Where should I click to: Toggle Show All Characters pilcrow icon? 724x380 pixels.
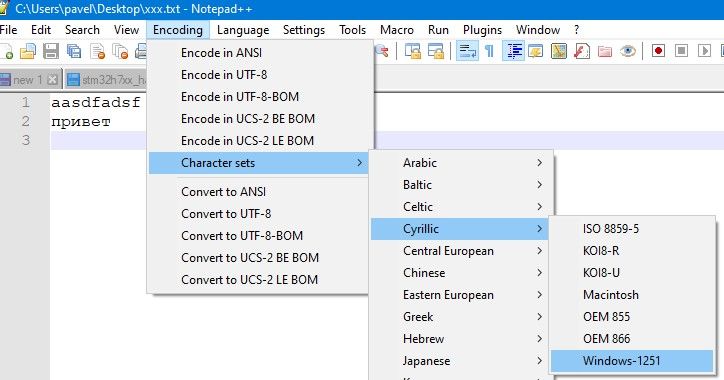point(489,50)
